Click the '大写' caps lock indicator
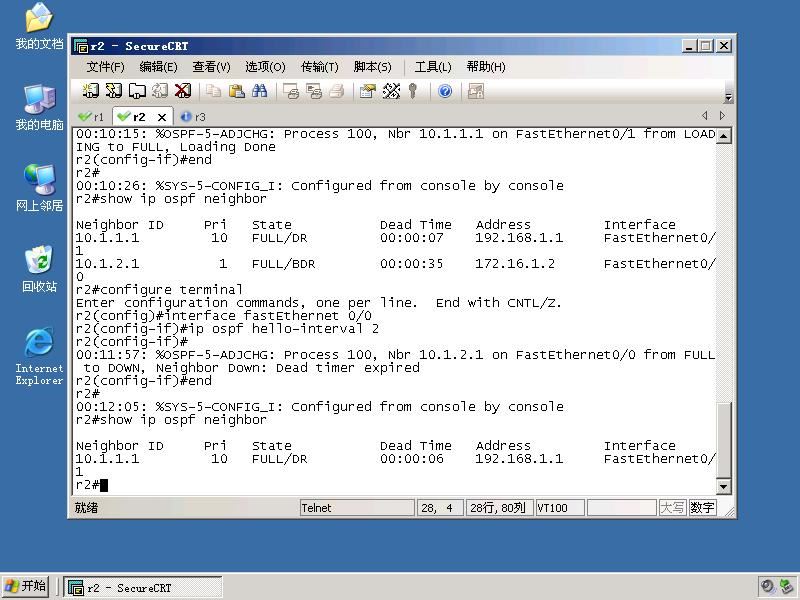This screenshot has height=600, width=800. (x=672, y=508)
